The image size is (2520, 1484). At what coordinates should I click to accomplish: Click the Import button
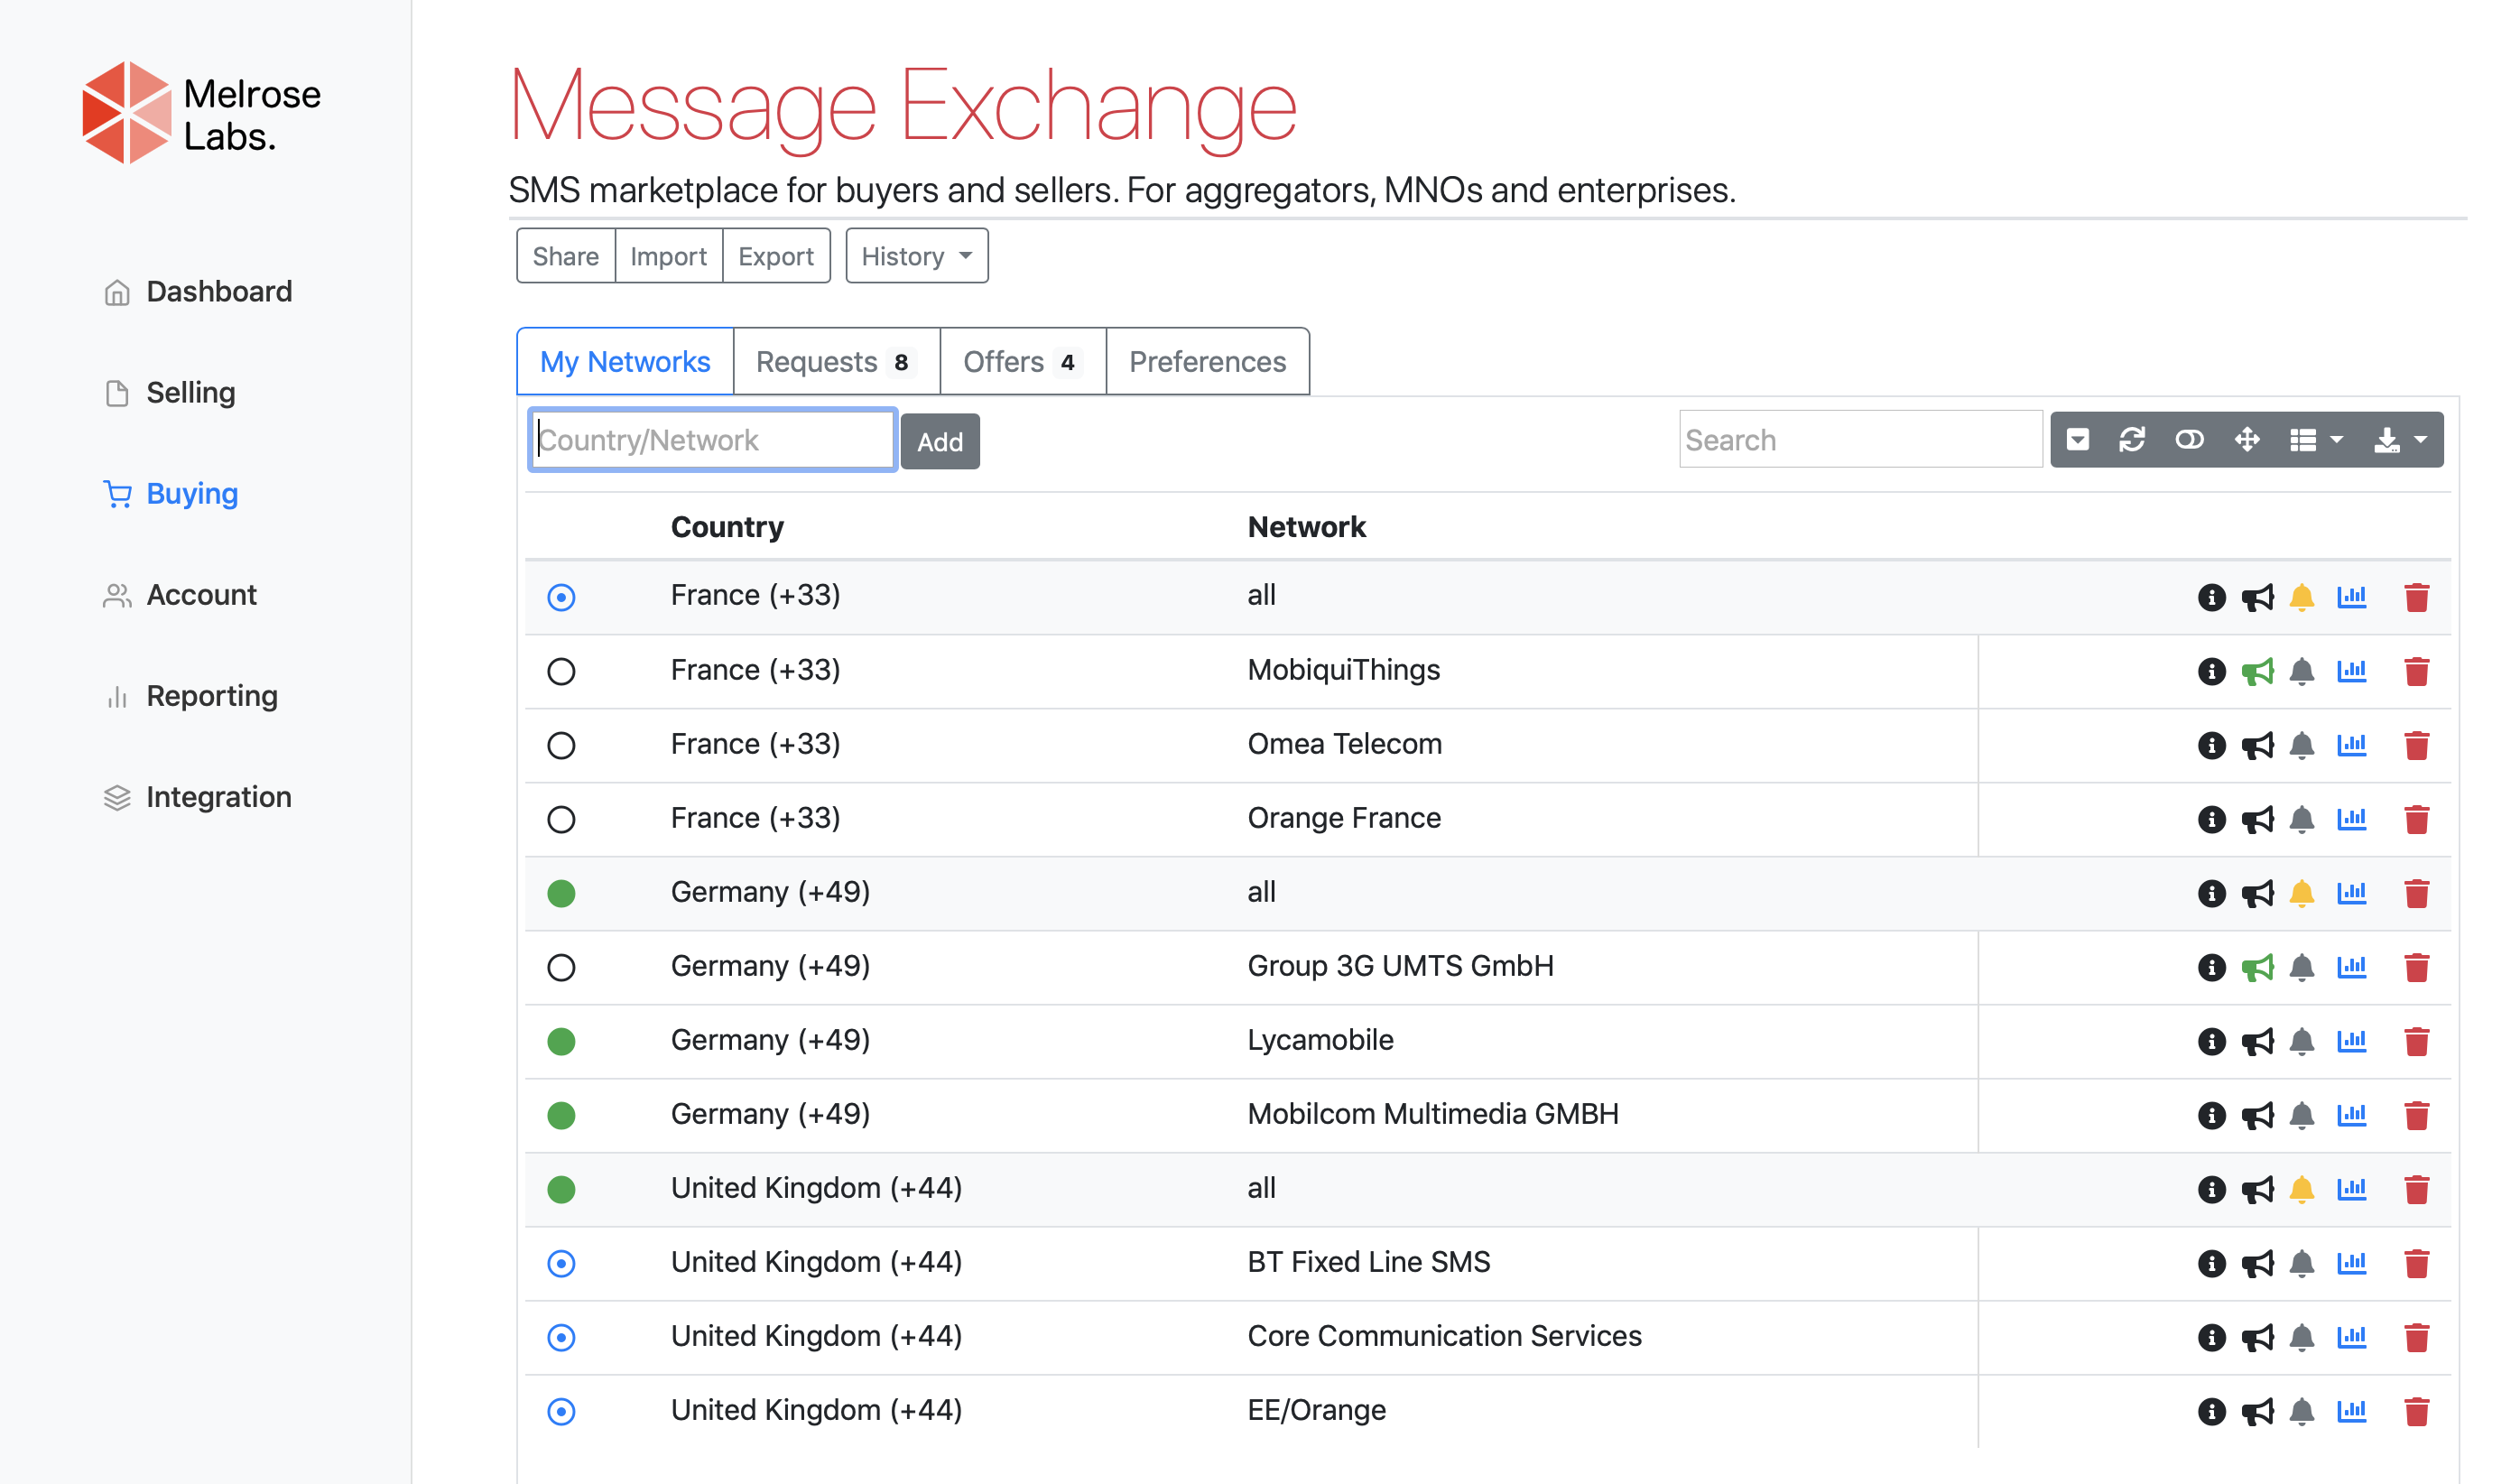tap(668, 256)
